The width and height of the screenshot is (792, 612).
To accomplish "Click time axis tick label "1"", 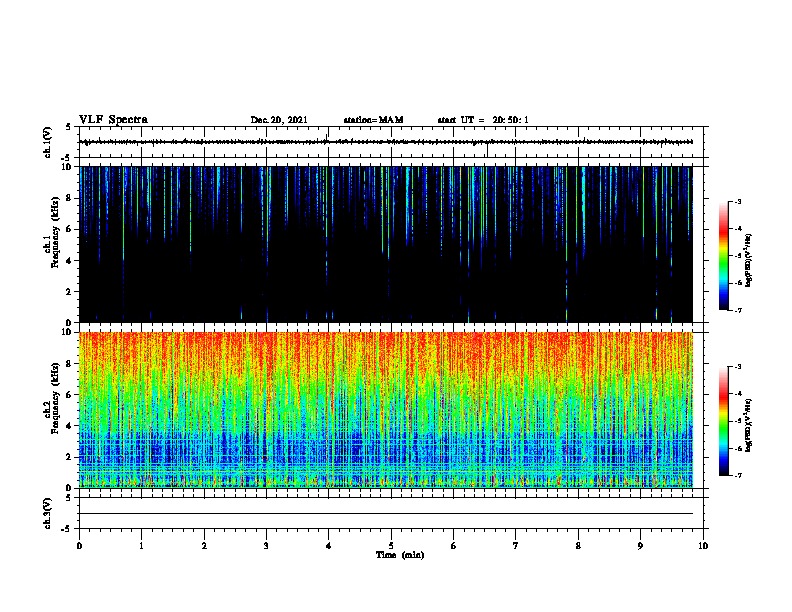I will coord(141,546).
